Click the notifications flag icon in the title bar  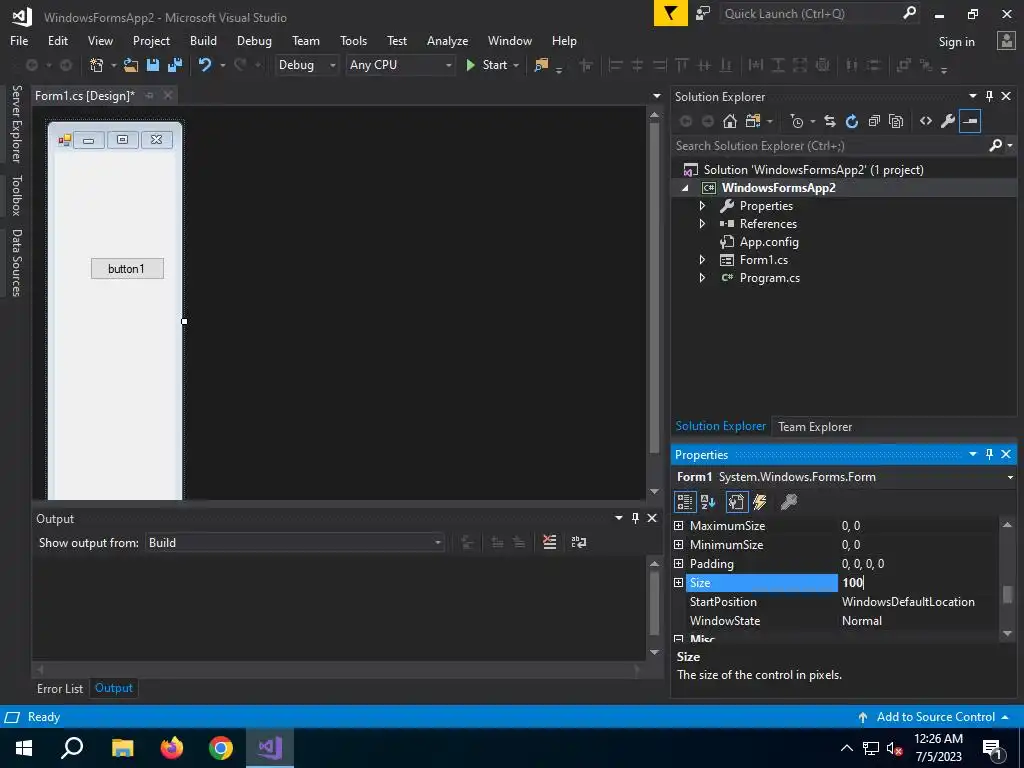point(671,14)
